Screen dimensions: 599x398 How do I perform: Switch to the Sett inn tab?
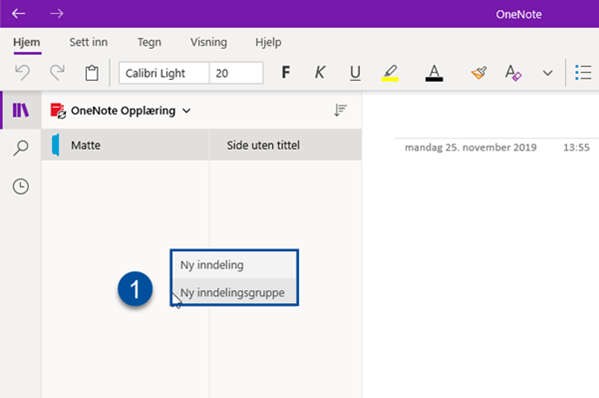coord(88,42)
